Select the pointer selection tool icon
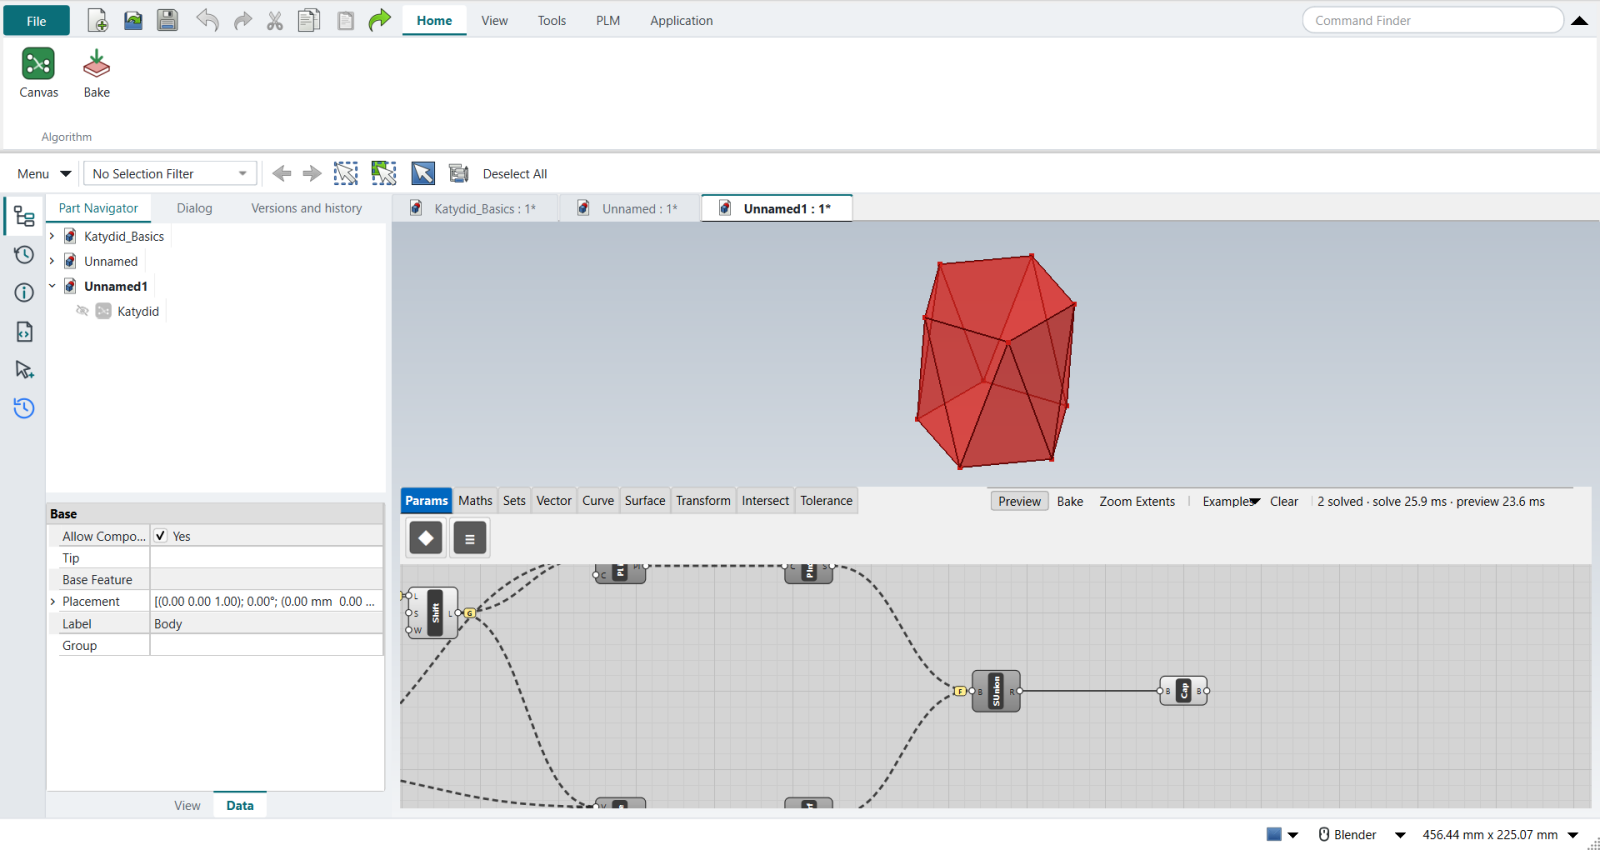The height and width of the screenshot is (850, 1600). 423,174
